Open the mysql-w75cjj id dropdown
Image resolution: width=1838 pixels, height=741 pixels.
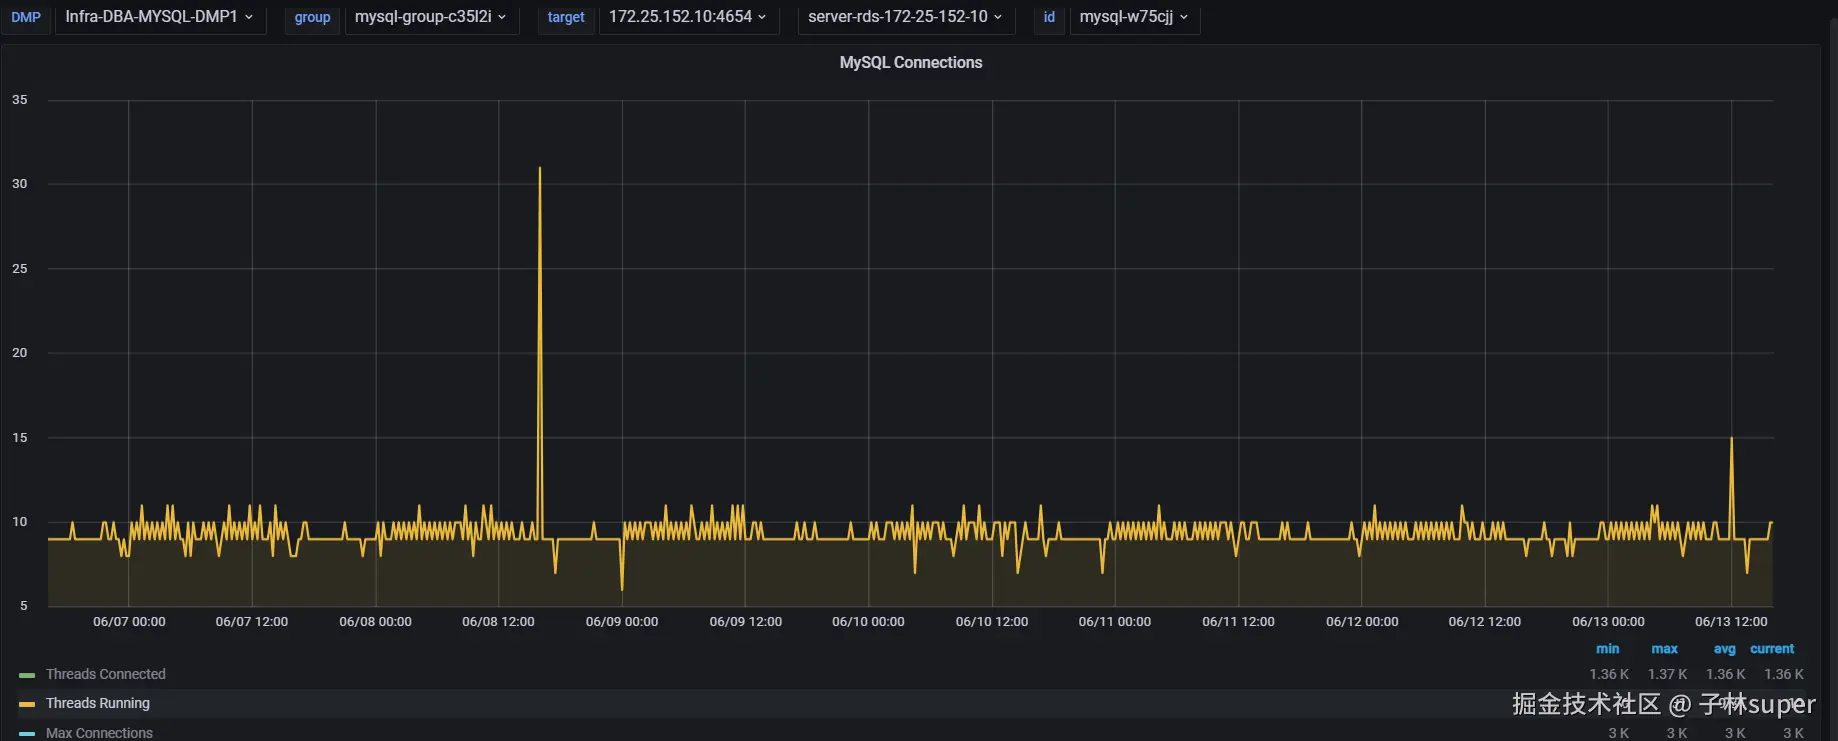tap(1134, 17)
